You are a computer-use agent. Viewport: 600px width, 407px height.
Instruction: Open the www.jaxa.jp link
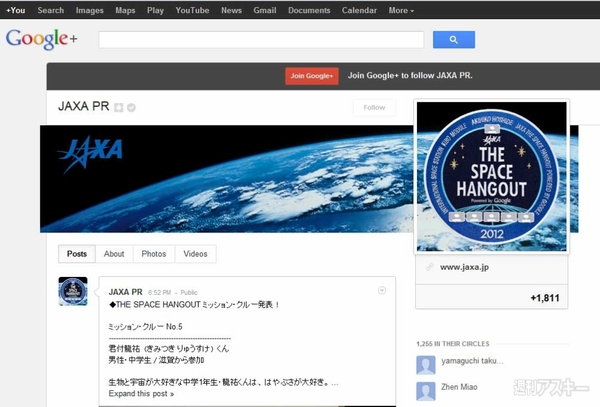point(464,267)
